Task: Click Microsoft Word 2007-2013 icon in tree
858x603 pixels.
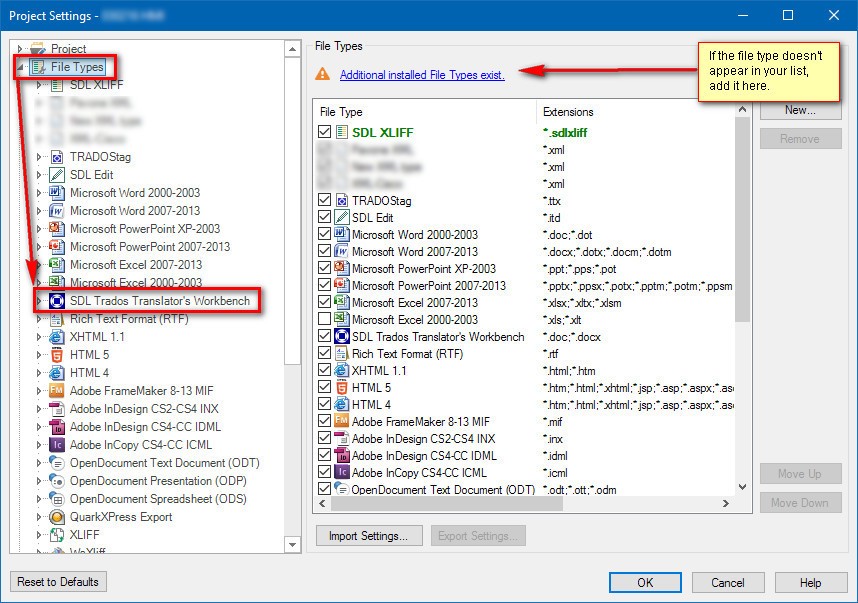Action: pyautogui.click(x=56, y=211)
